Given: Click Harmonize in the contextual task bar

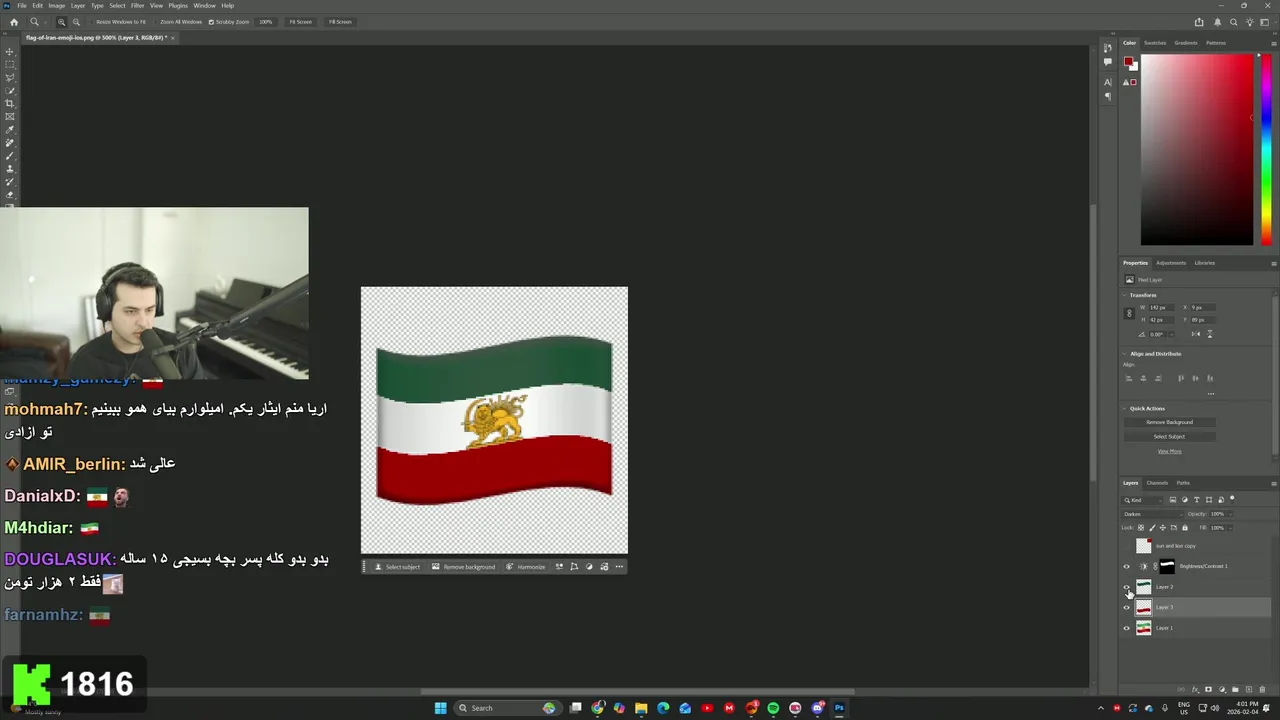Looking at the screenshot, I should [x=526, y=567].
